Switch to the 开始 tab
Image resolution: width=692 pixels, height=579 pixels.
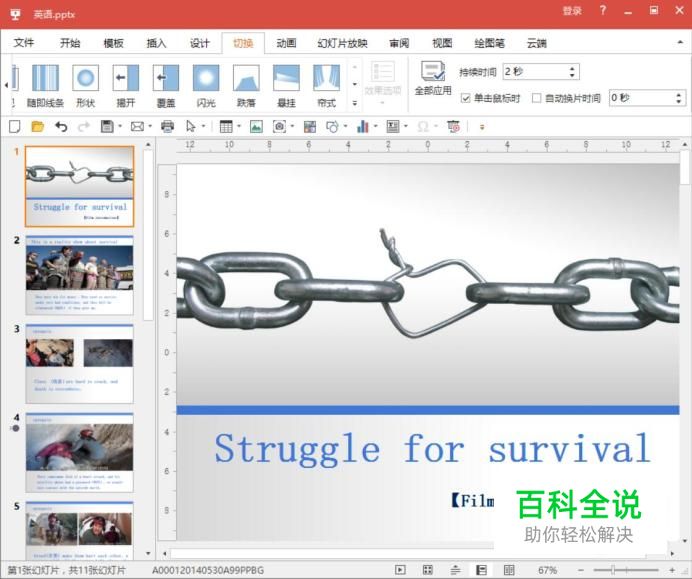(70, 43)
